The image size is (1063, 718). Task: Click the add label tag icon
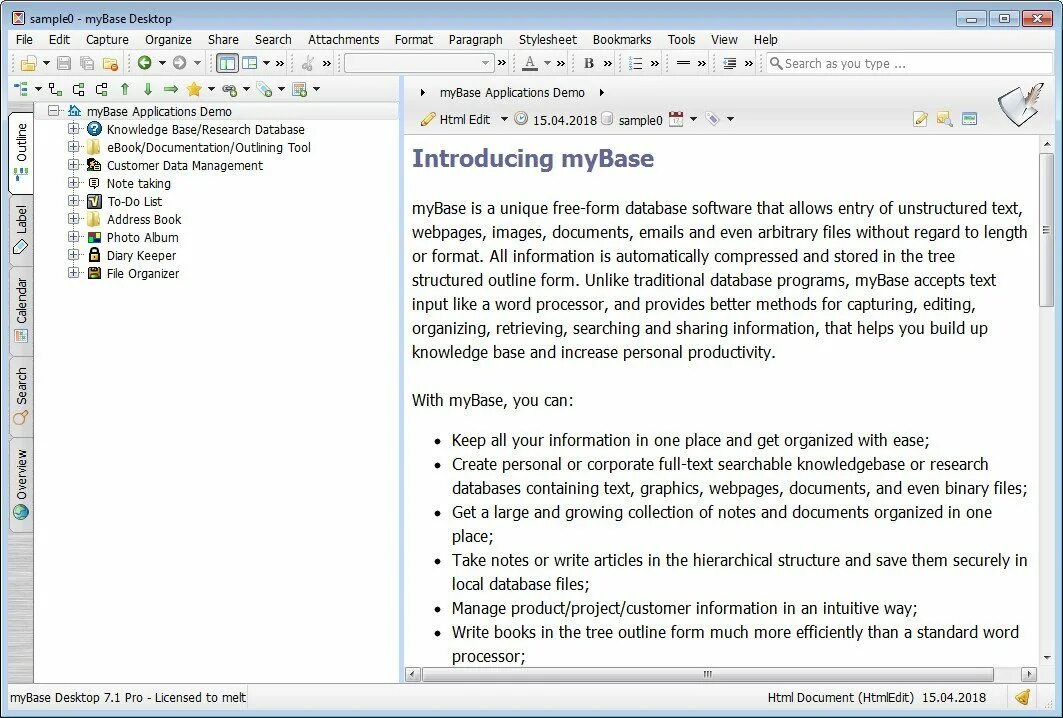coord(264,89)
